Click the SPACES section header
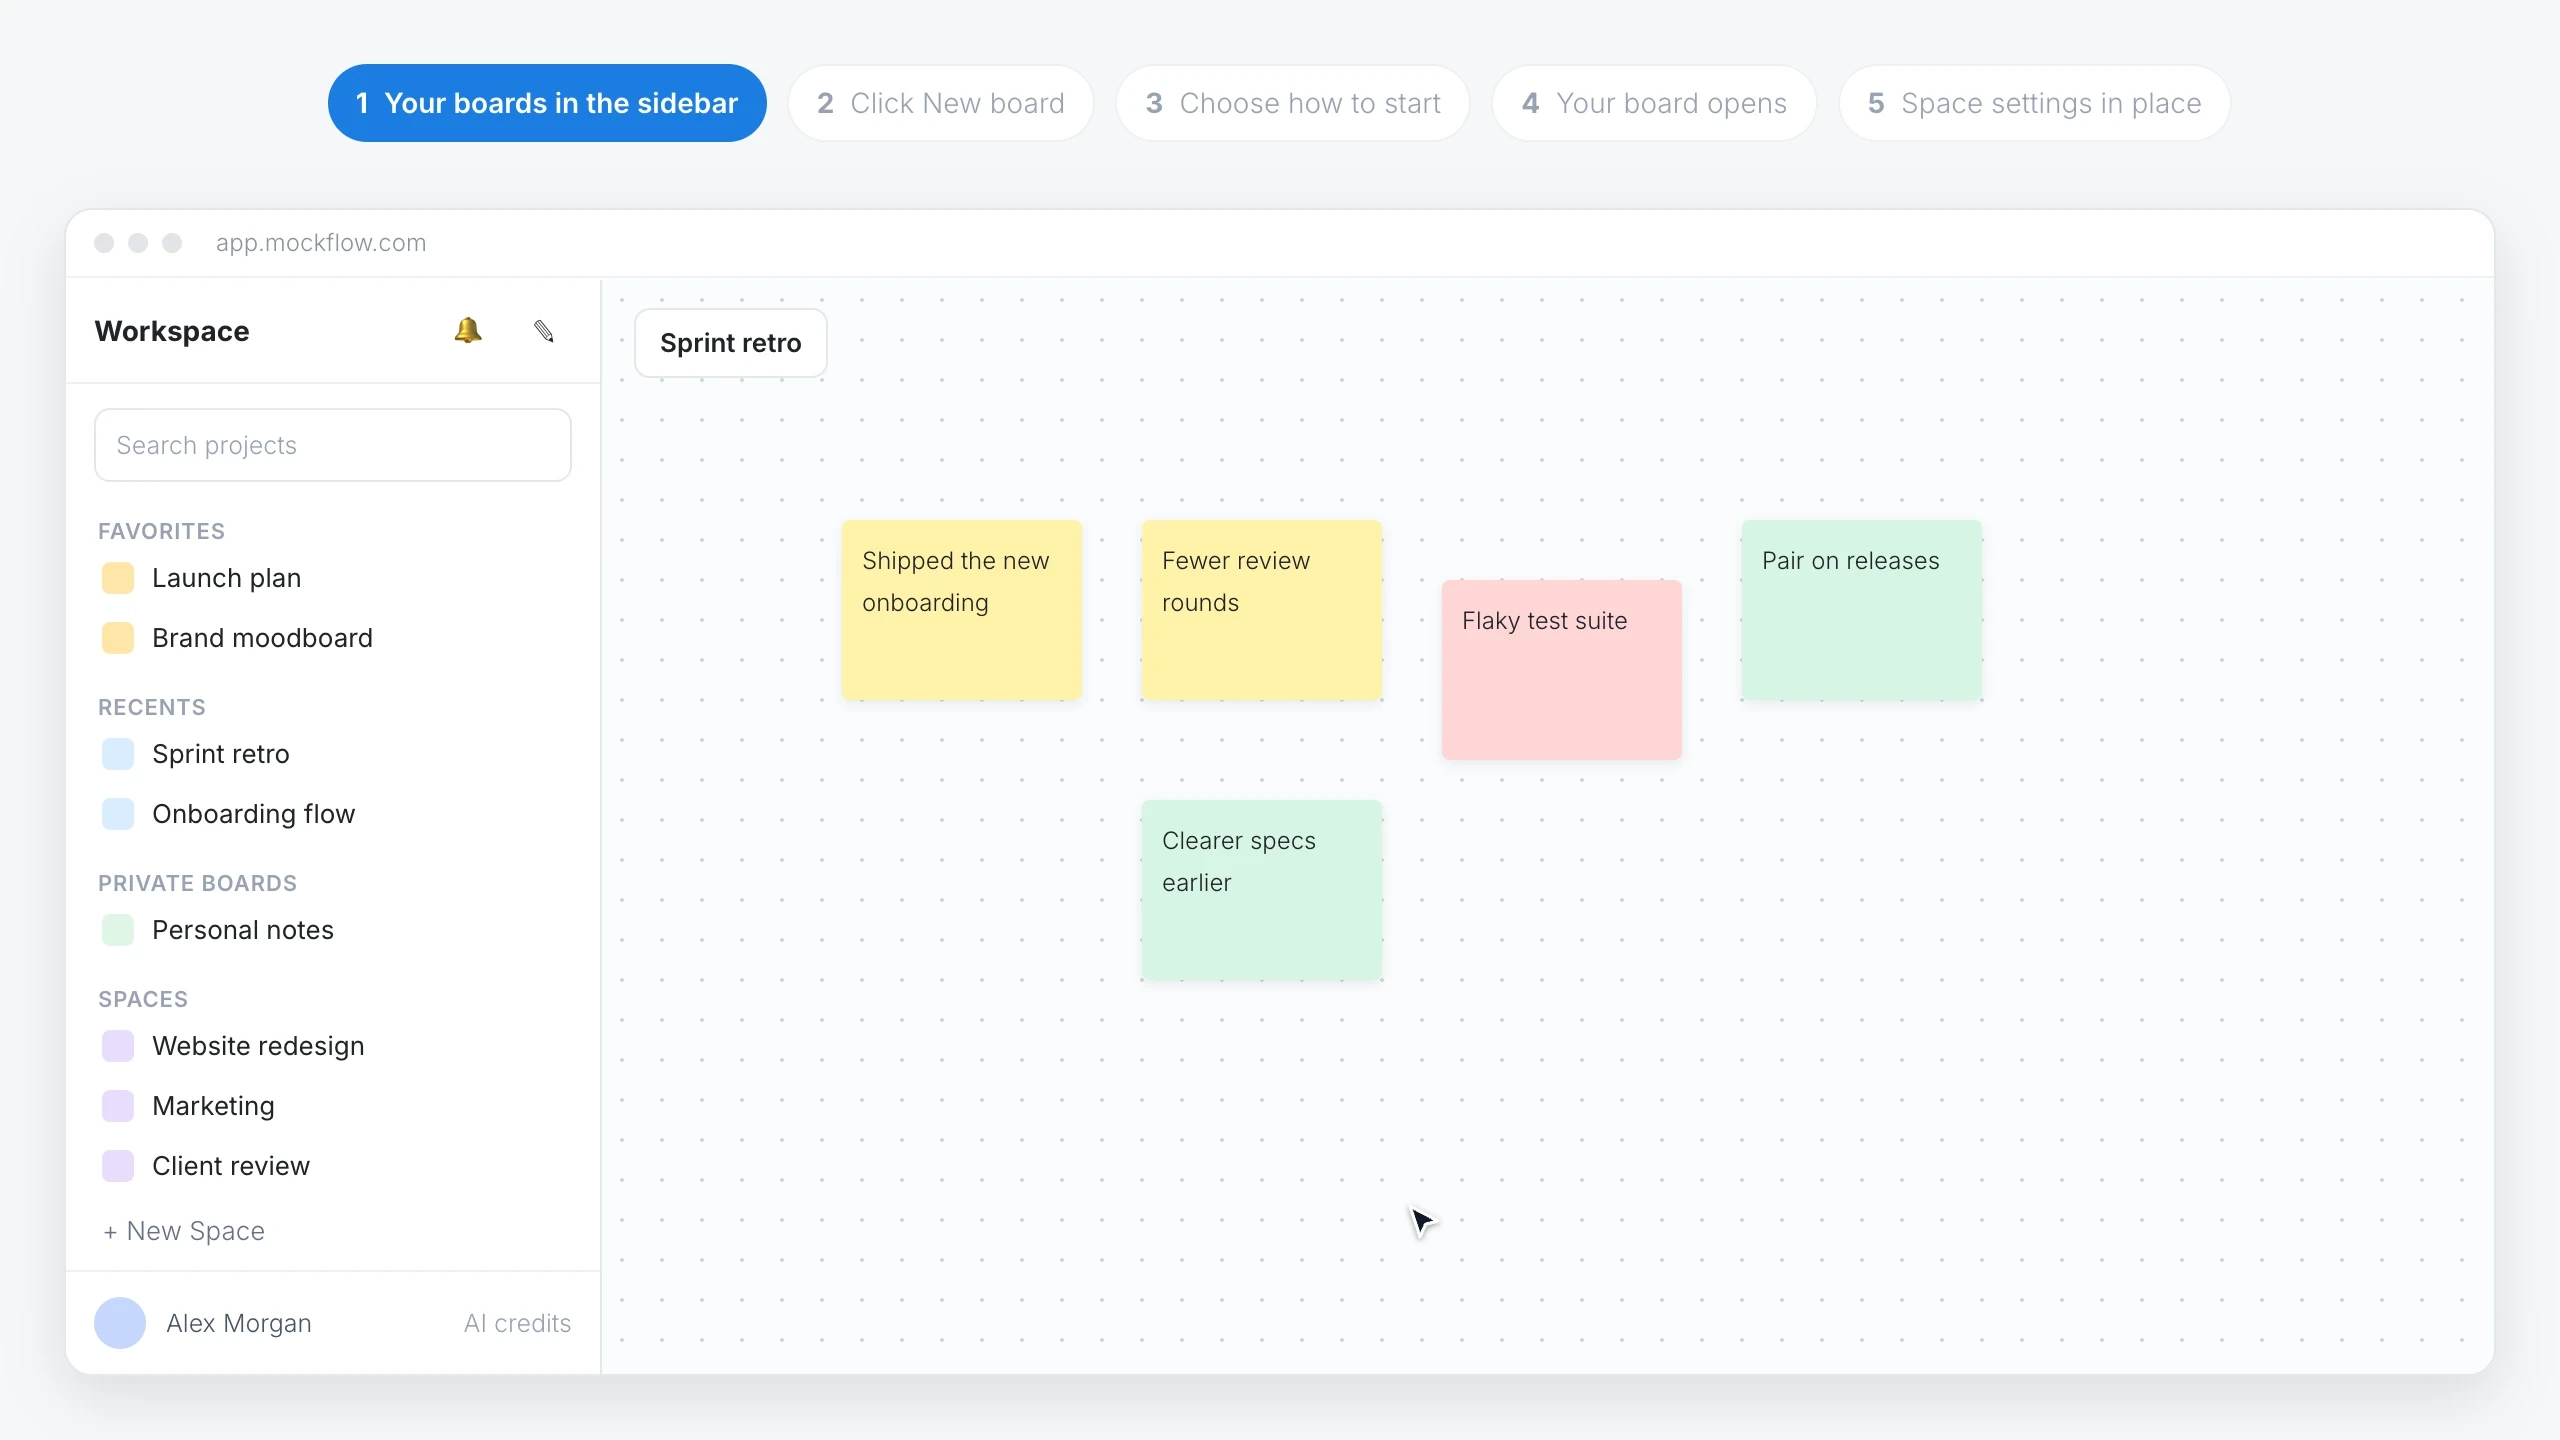Screen dimensions: 2560x1440 (143, 999)
